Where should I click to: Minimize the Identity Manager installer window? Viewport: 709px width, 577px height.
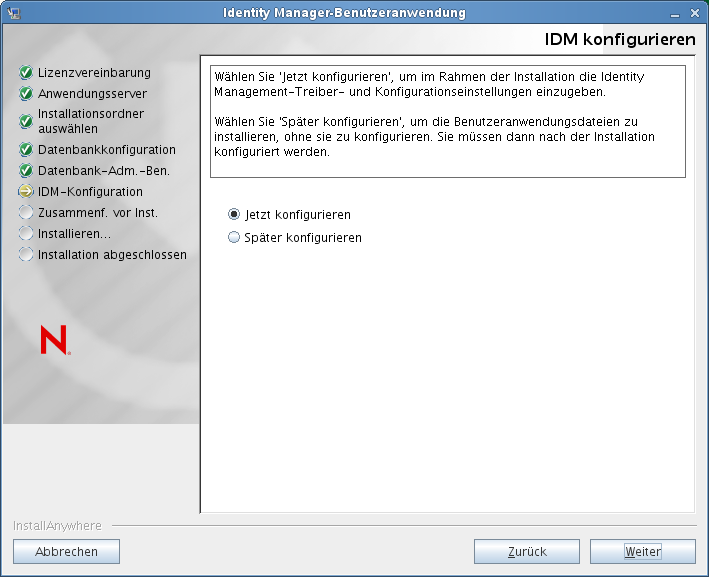(x=675, y=14)
